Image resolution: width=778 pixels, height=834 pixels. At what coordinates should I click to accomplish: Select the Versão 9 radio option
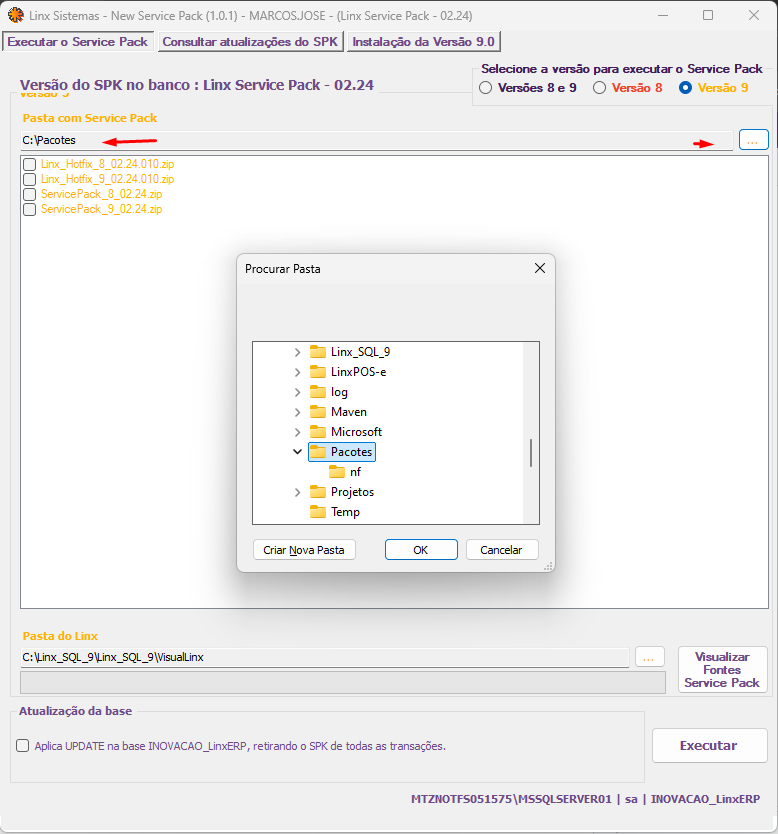coord(685,88)
